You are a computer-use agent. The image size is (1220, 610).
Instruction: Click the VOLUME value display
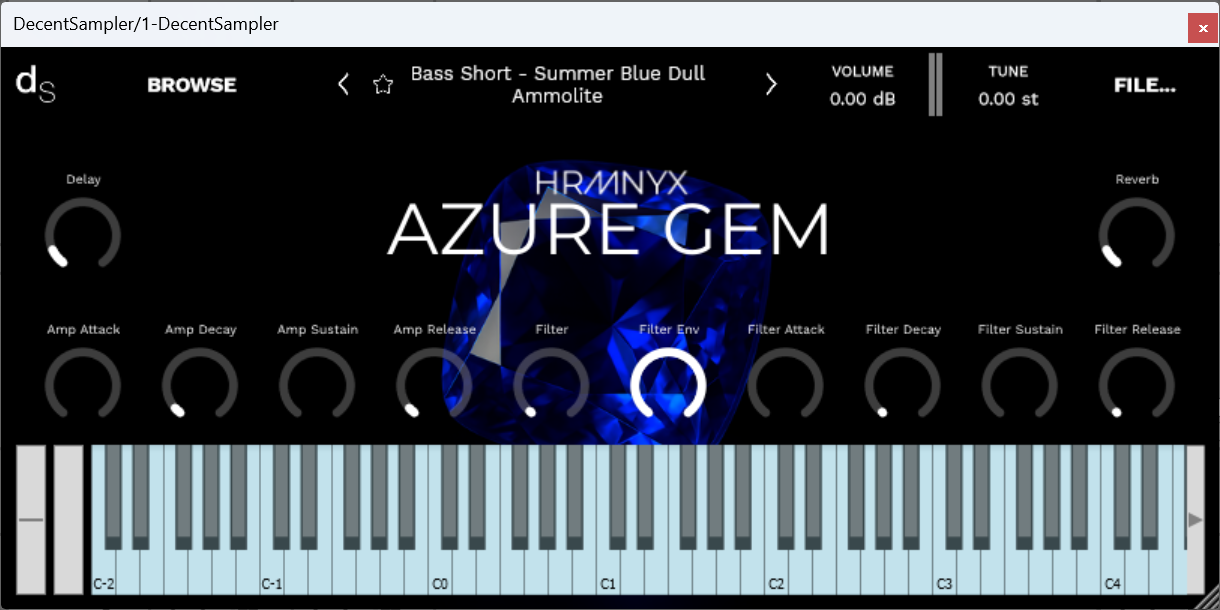click(861, 98)
